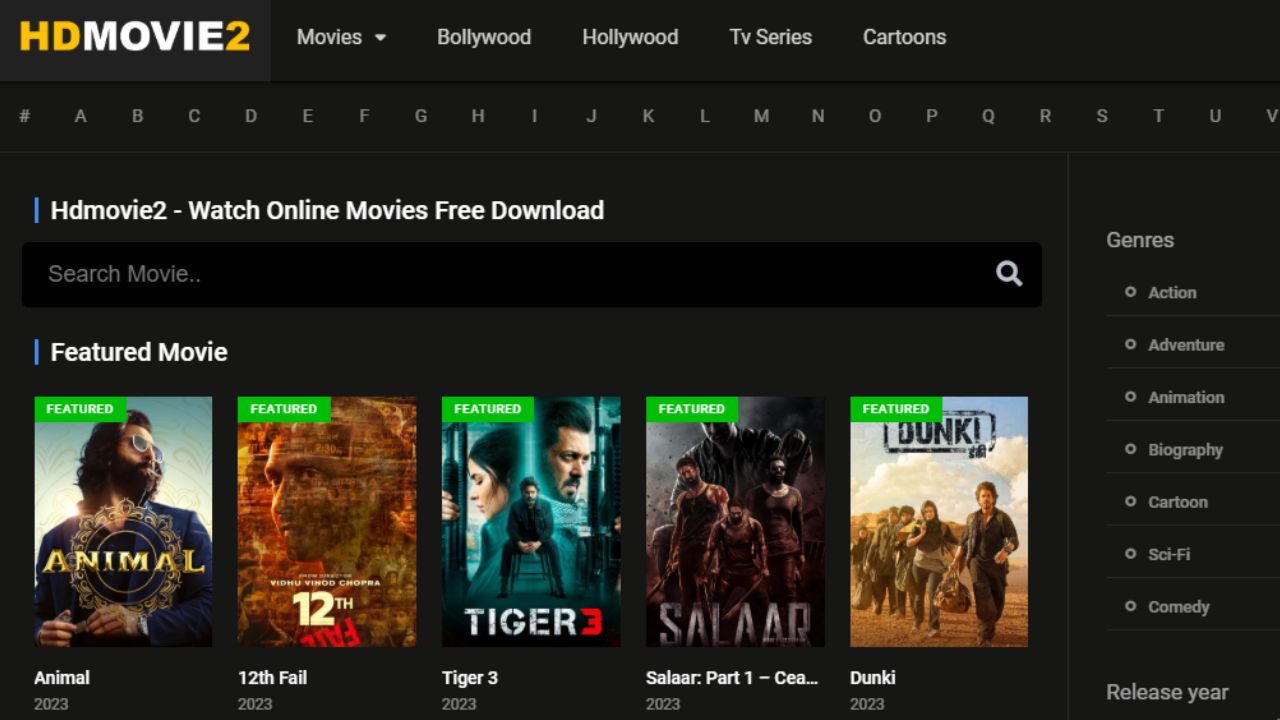Choose the Cartoon genre
The width and height of the screenshot is (1280, 720).
click(1178, 501)
